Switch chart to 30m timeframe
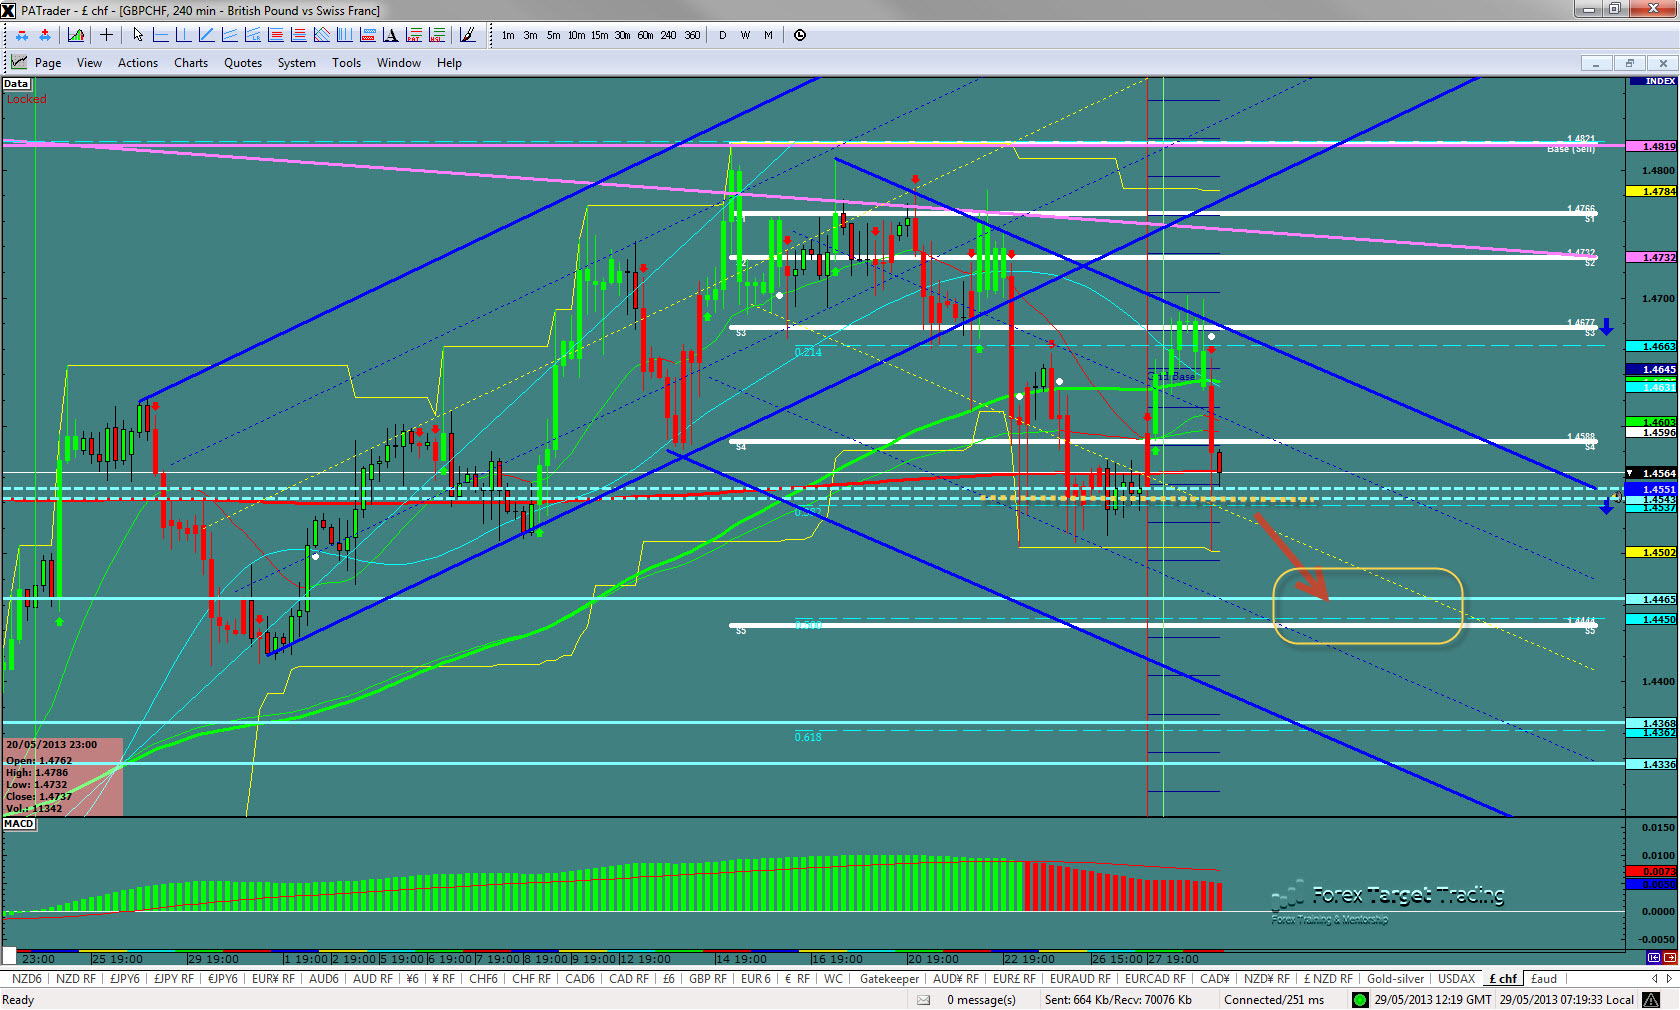This screenshot has height=1010, width=1680. tap(622, 35)
